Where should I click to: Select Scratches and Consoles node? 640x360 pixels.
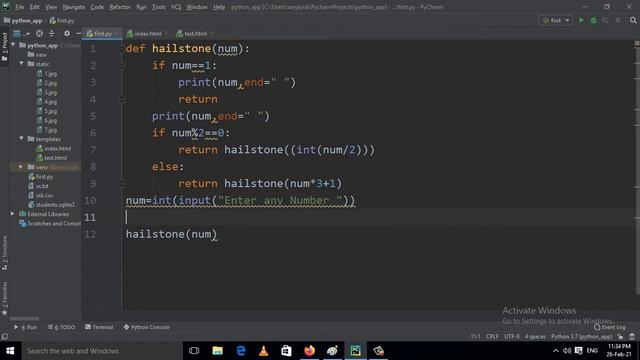(50, 224)
